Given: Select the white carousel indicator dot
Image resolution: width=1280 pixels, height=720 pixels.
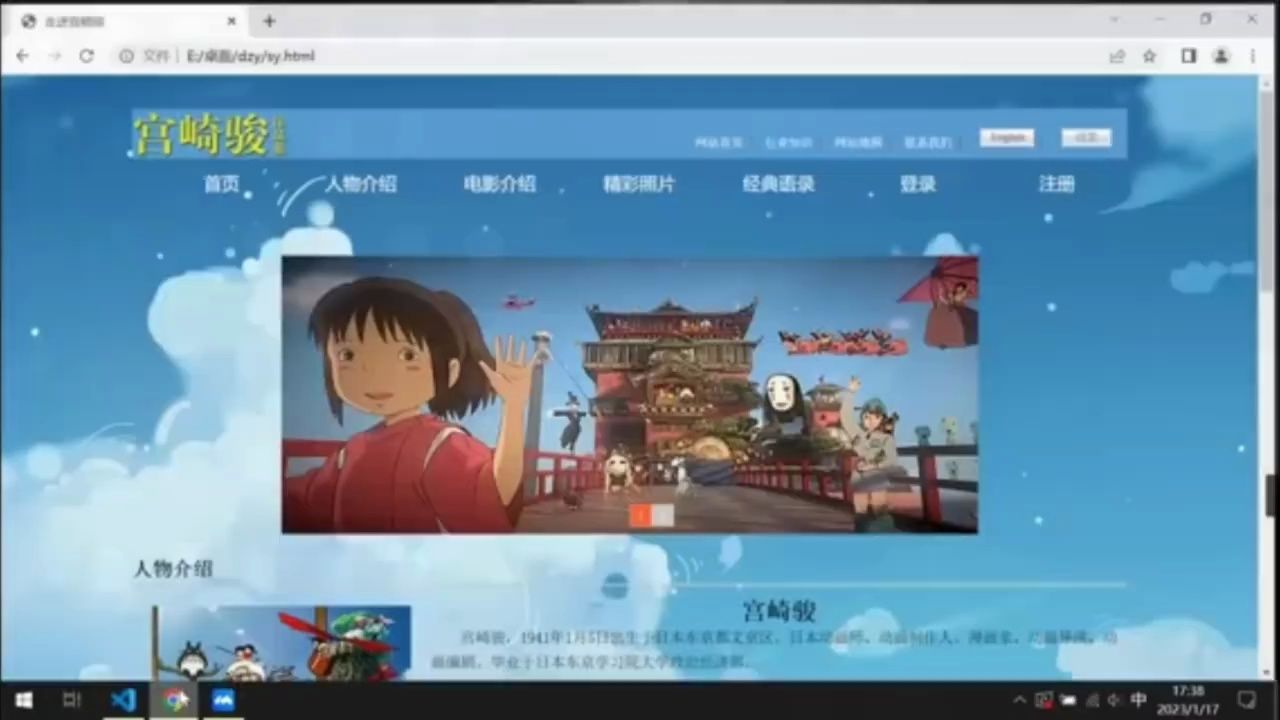Looking at the screenshot, I should [x=663, y=515].
